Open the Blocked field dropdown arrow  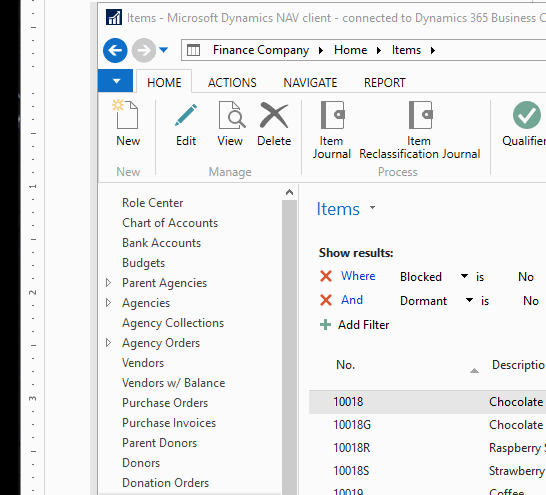pos(464,276)
